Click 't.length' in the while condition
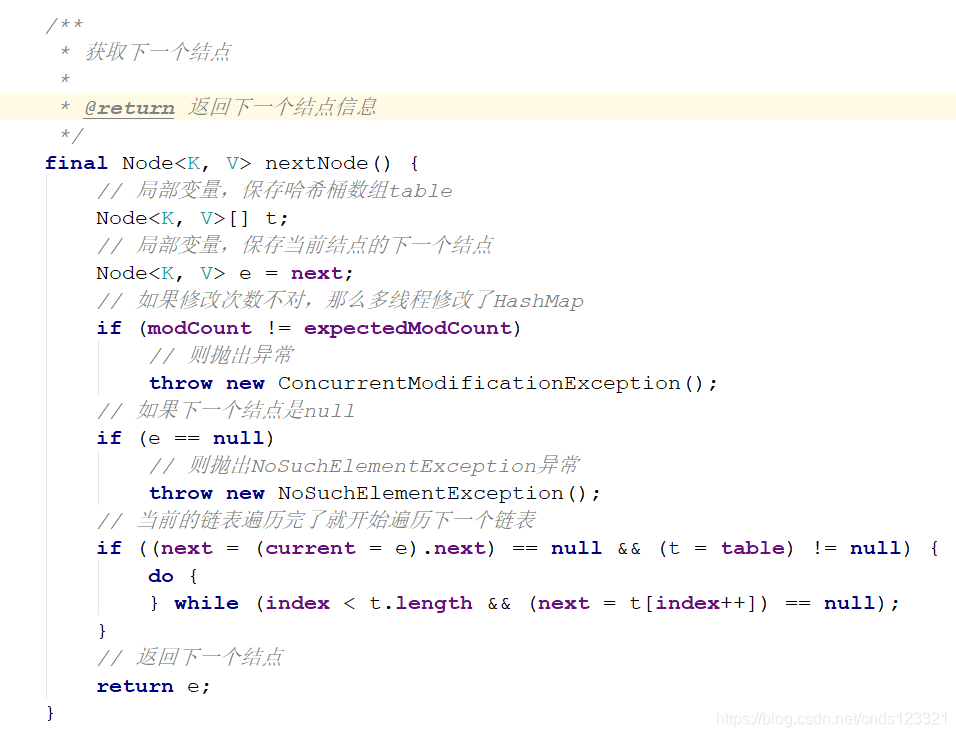Screen dimensions: 956x737 421,603
